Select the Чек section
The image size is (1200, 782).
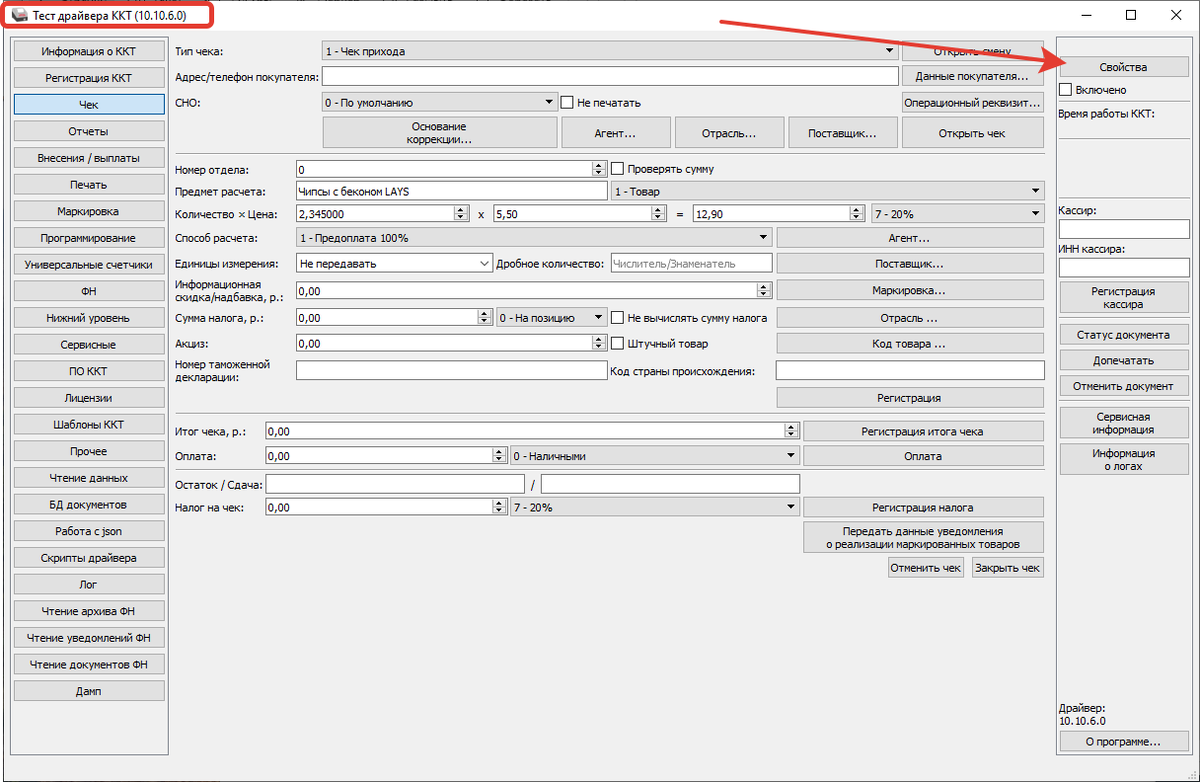89,104
